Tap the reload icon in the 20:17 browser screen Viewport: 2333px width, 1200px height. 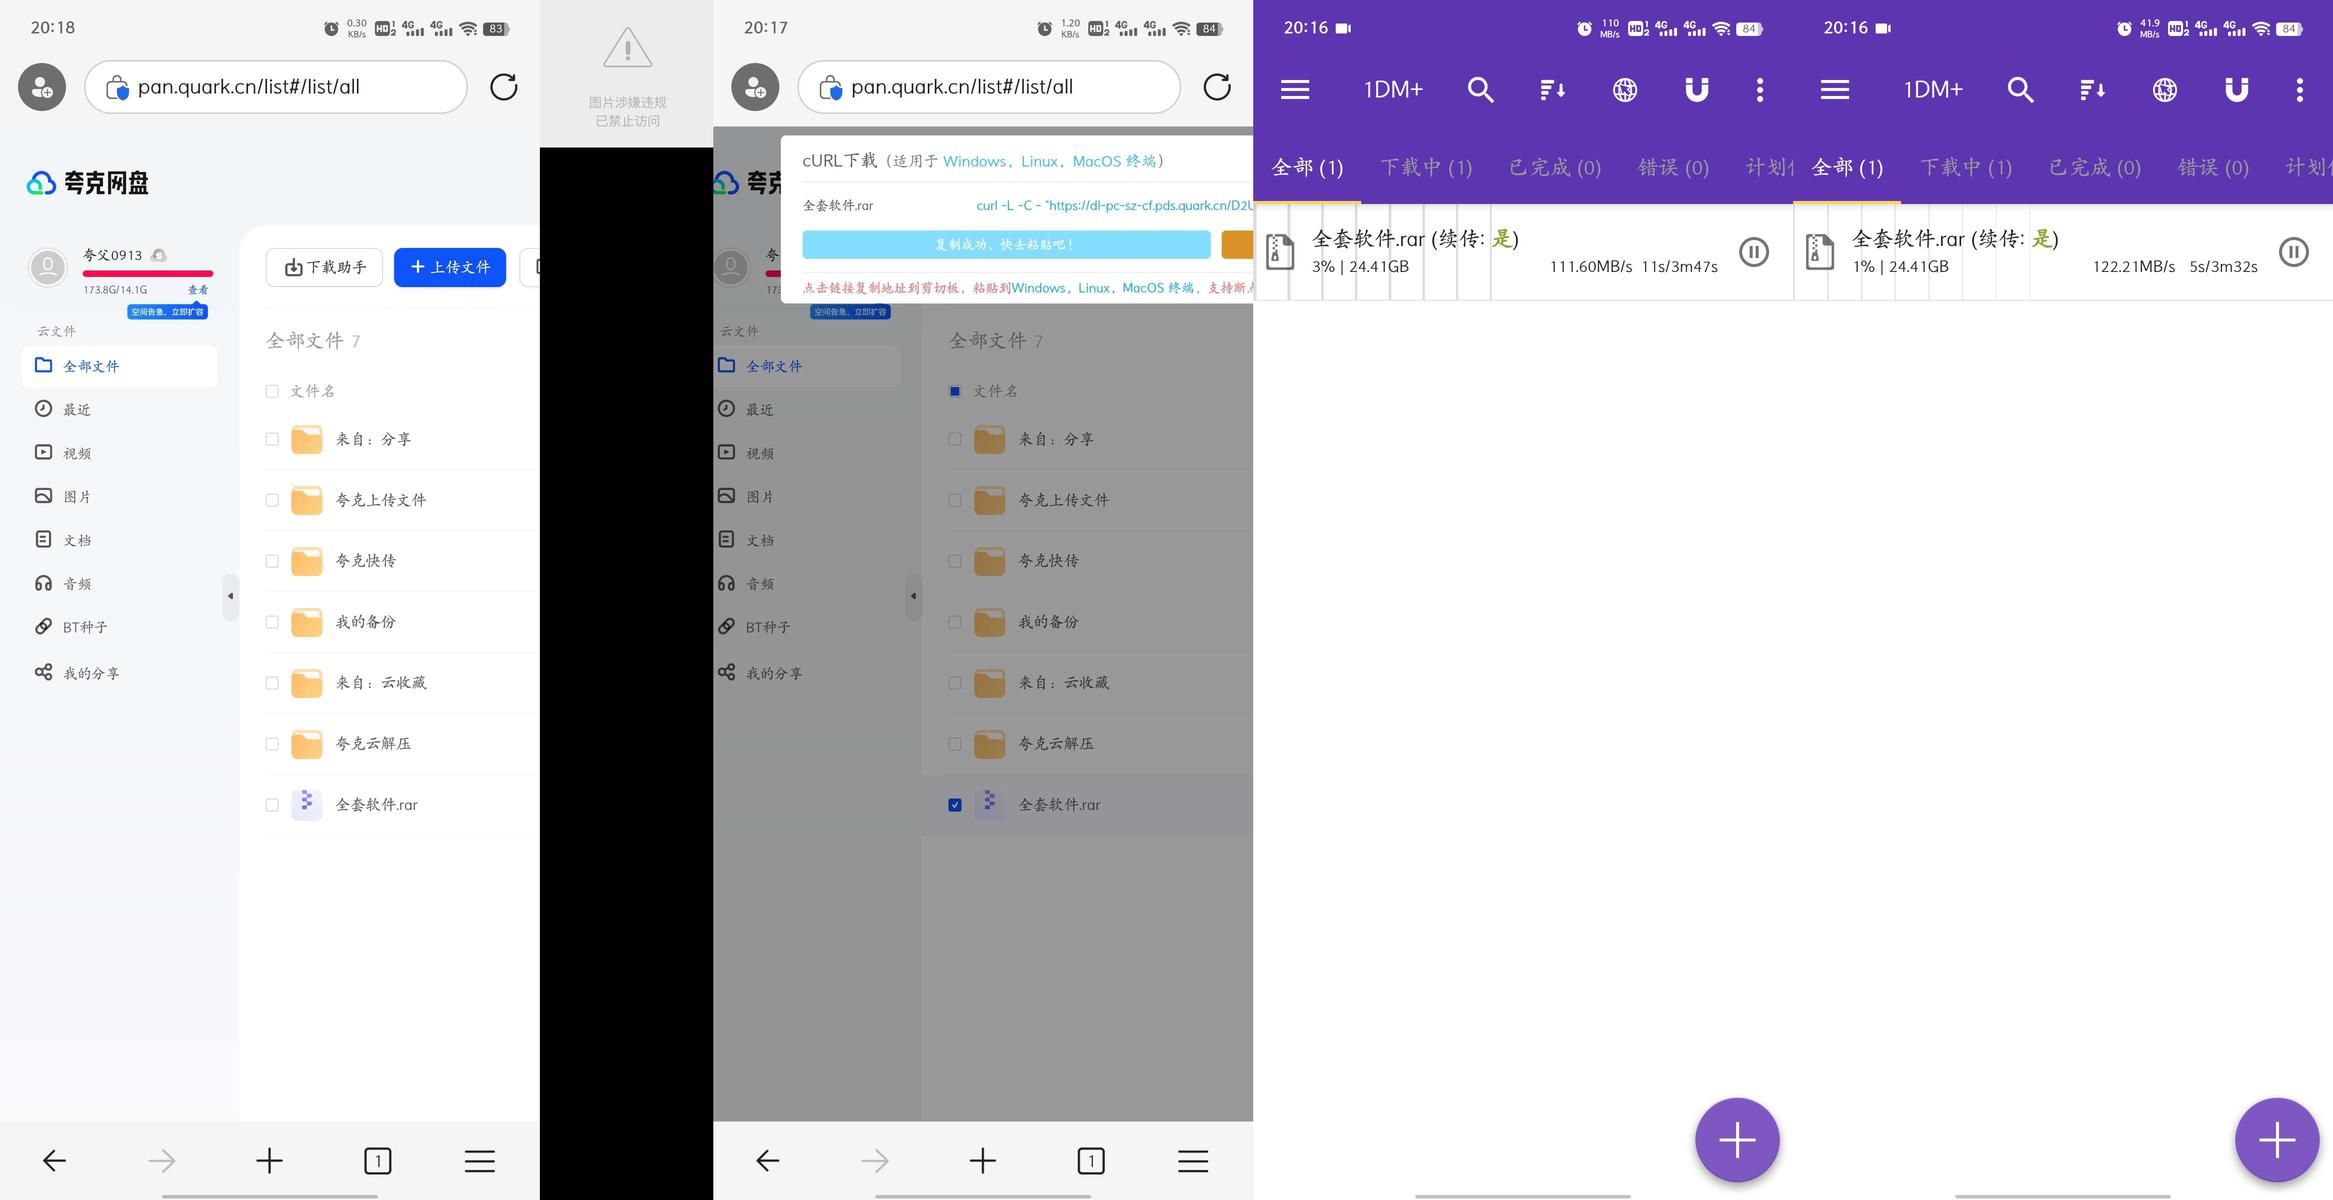1217,87
